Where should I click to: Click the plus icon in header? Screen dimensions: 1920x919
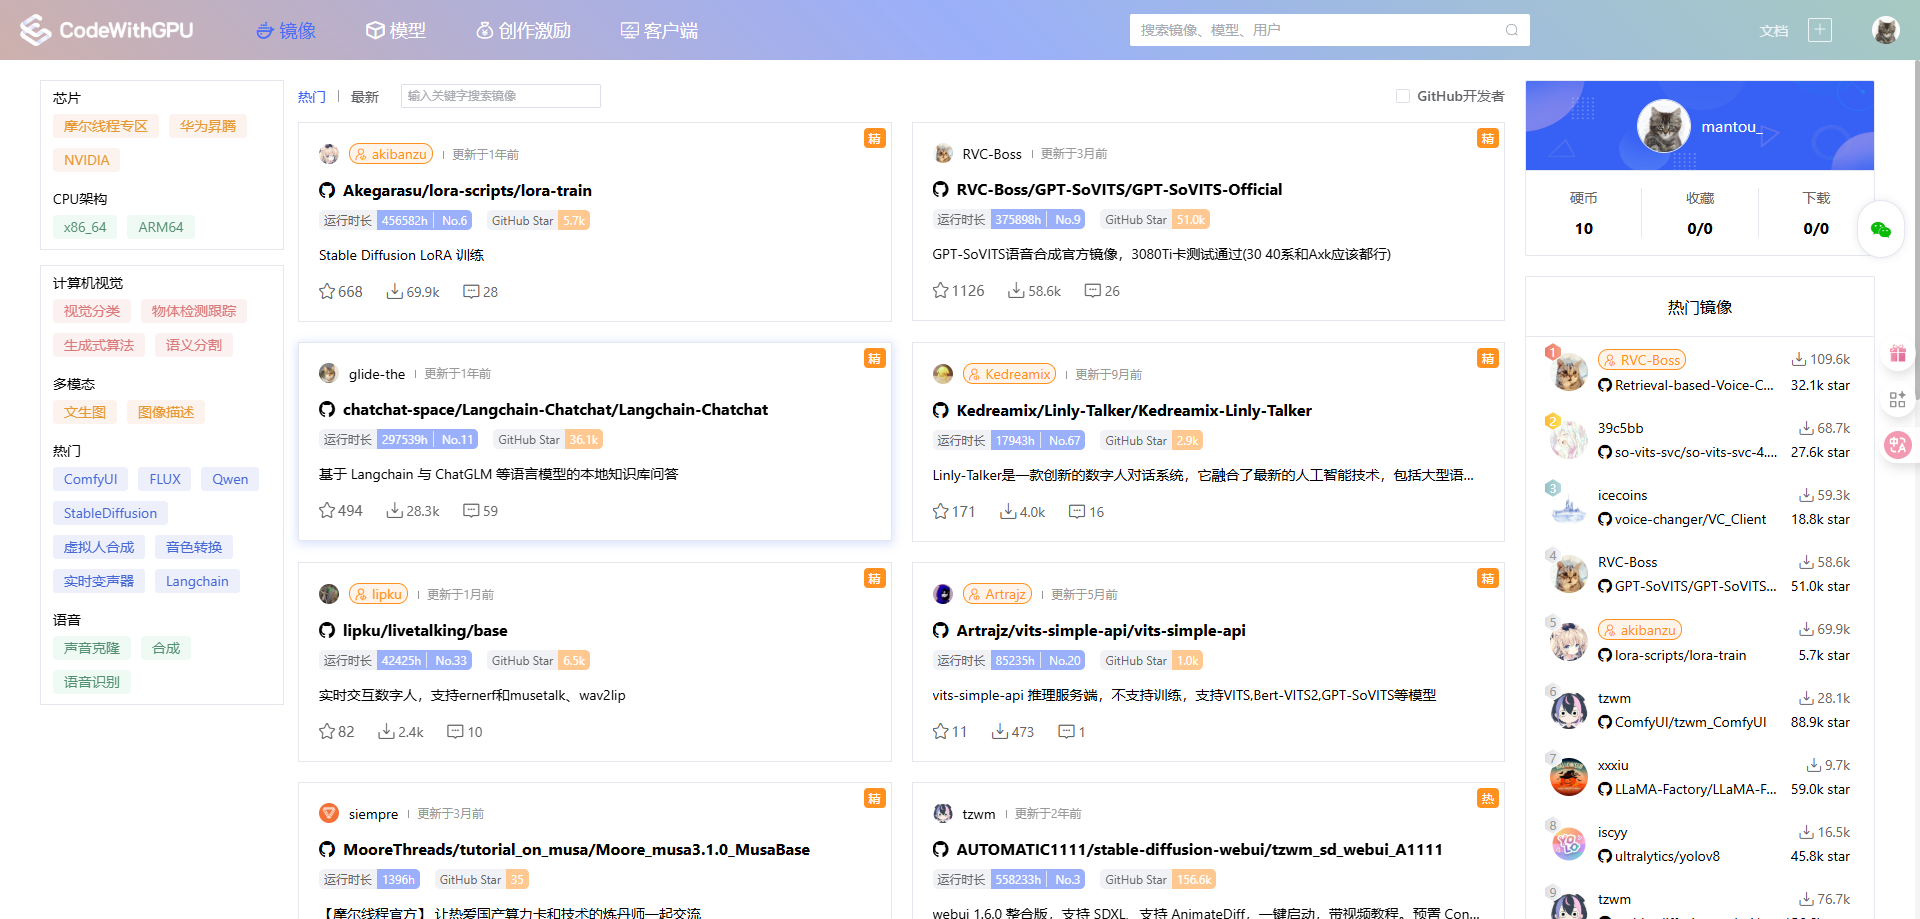point(1820,30)
